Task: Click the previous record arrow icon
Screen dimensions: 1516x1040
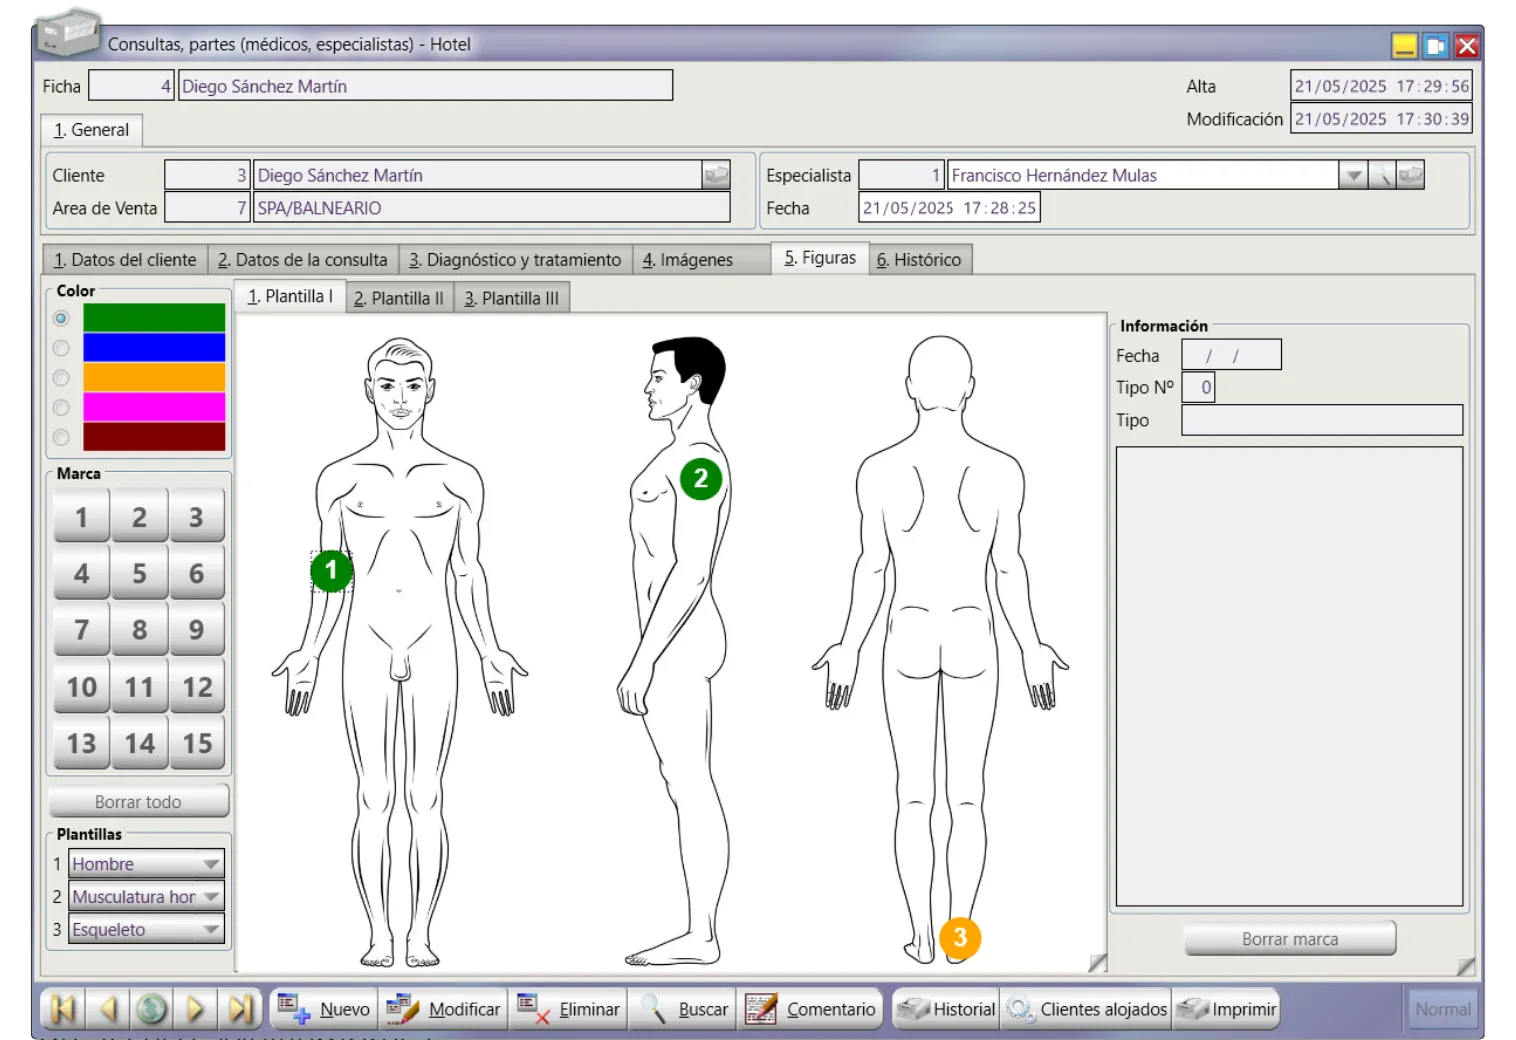Action: tap(108, 1009)
